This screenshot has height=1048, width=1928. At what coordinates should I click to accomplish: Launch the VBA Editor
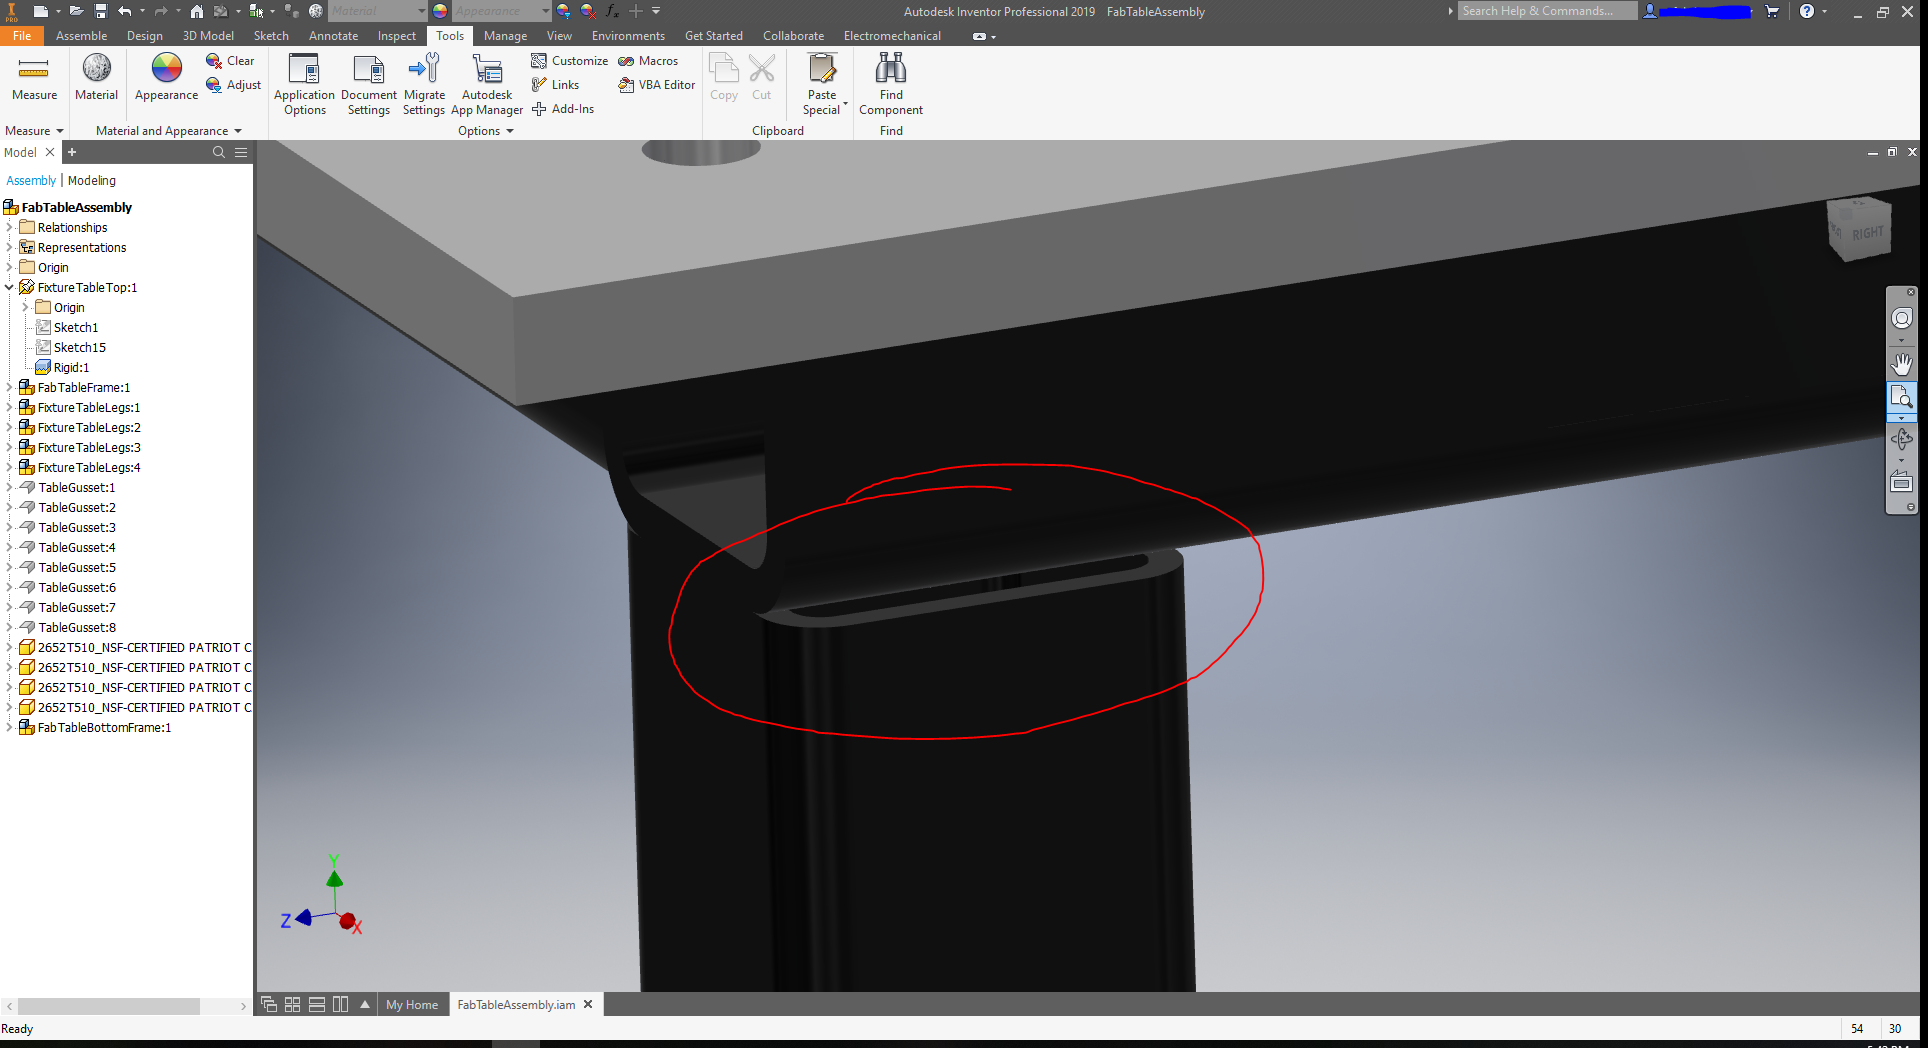click(x=655, y=84)
